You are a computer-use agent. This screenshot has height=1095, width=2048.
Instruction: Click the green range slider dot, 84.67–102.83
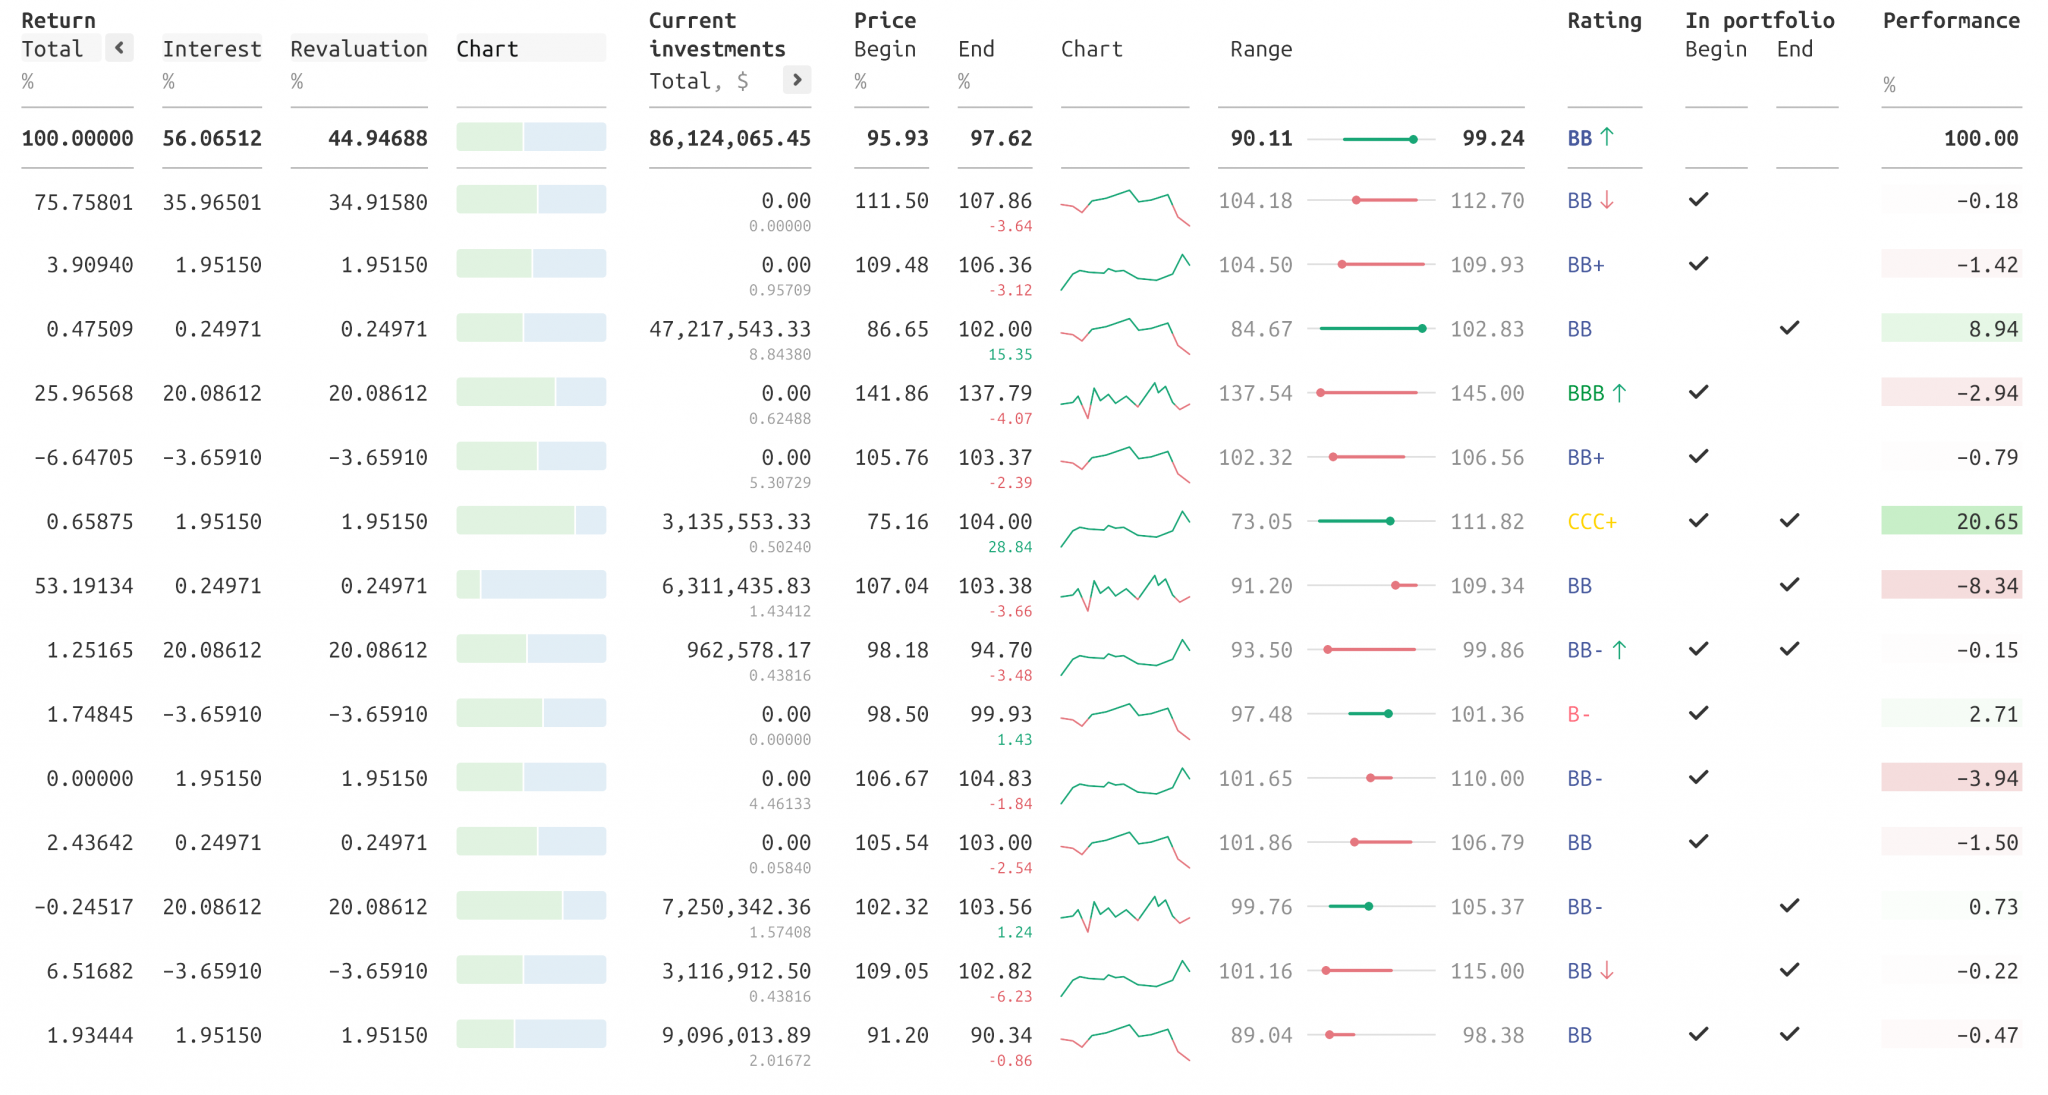coord(1422,329)
